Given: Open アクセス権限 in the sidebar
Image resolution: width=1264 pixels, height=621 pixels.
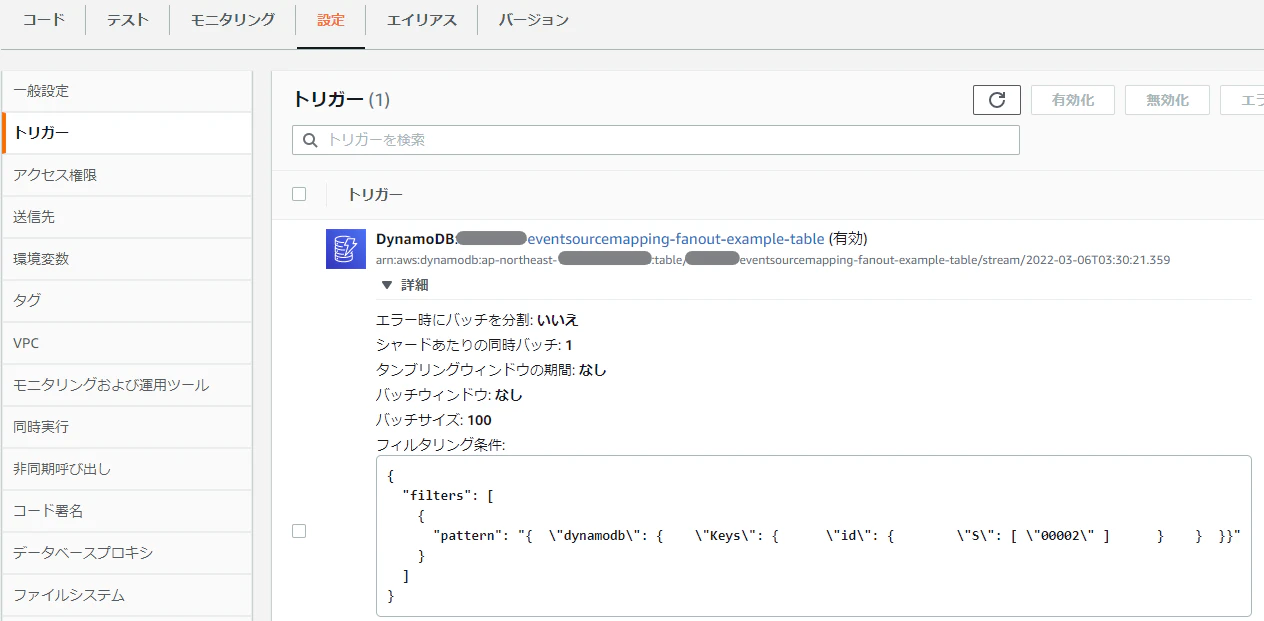Looking at the screenshot, I should click(127, 175).
